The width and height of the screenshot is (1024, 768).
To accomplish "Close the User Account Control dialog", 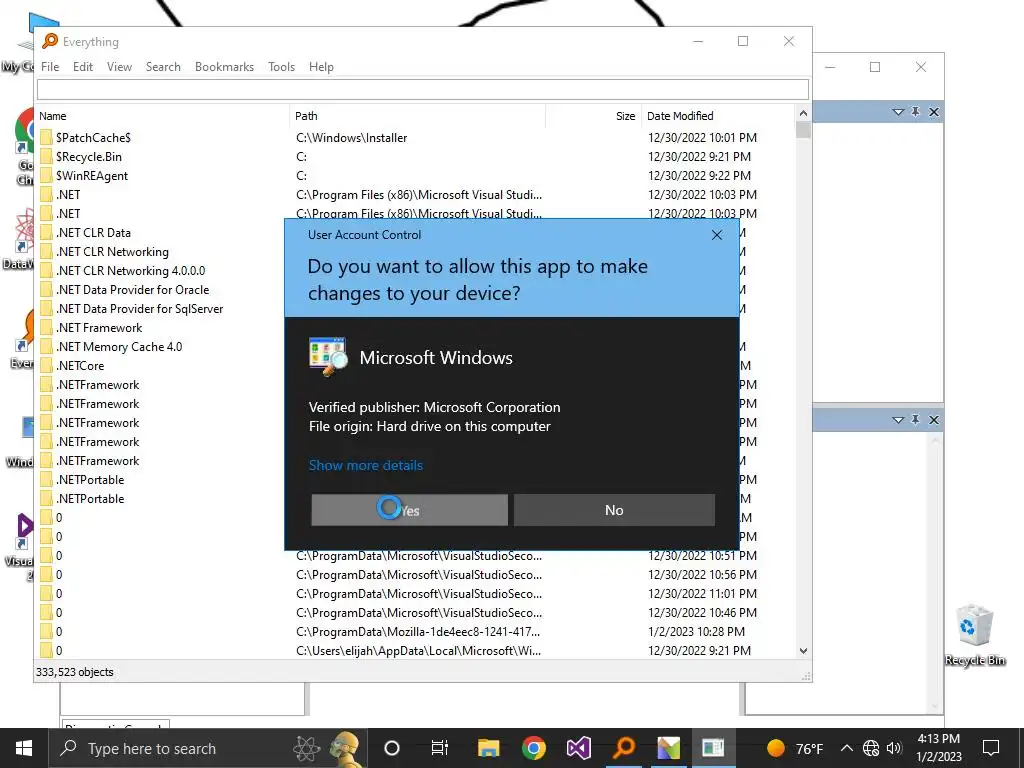I will pyautogui.click(x=716, y=235).
